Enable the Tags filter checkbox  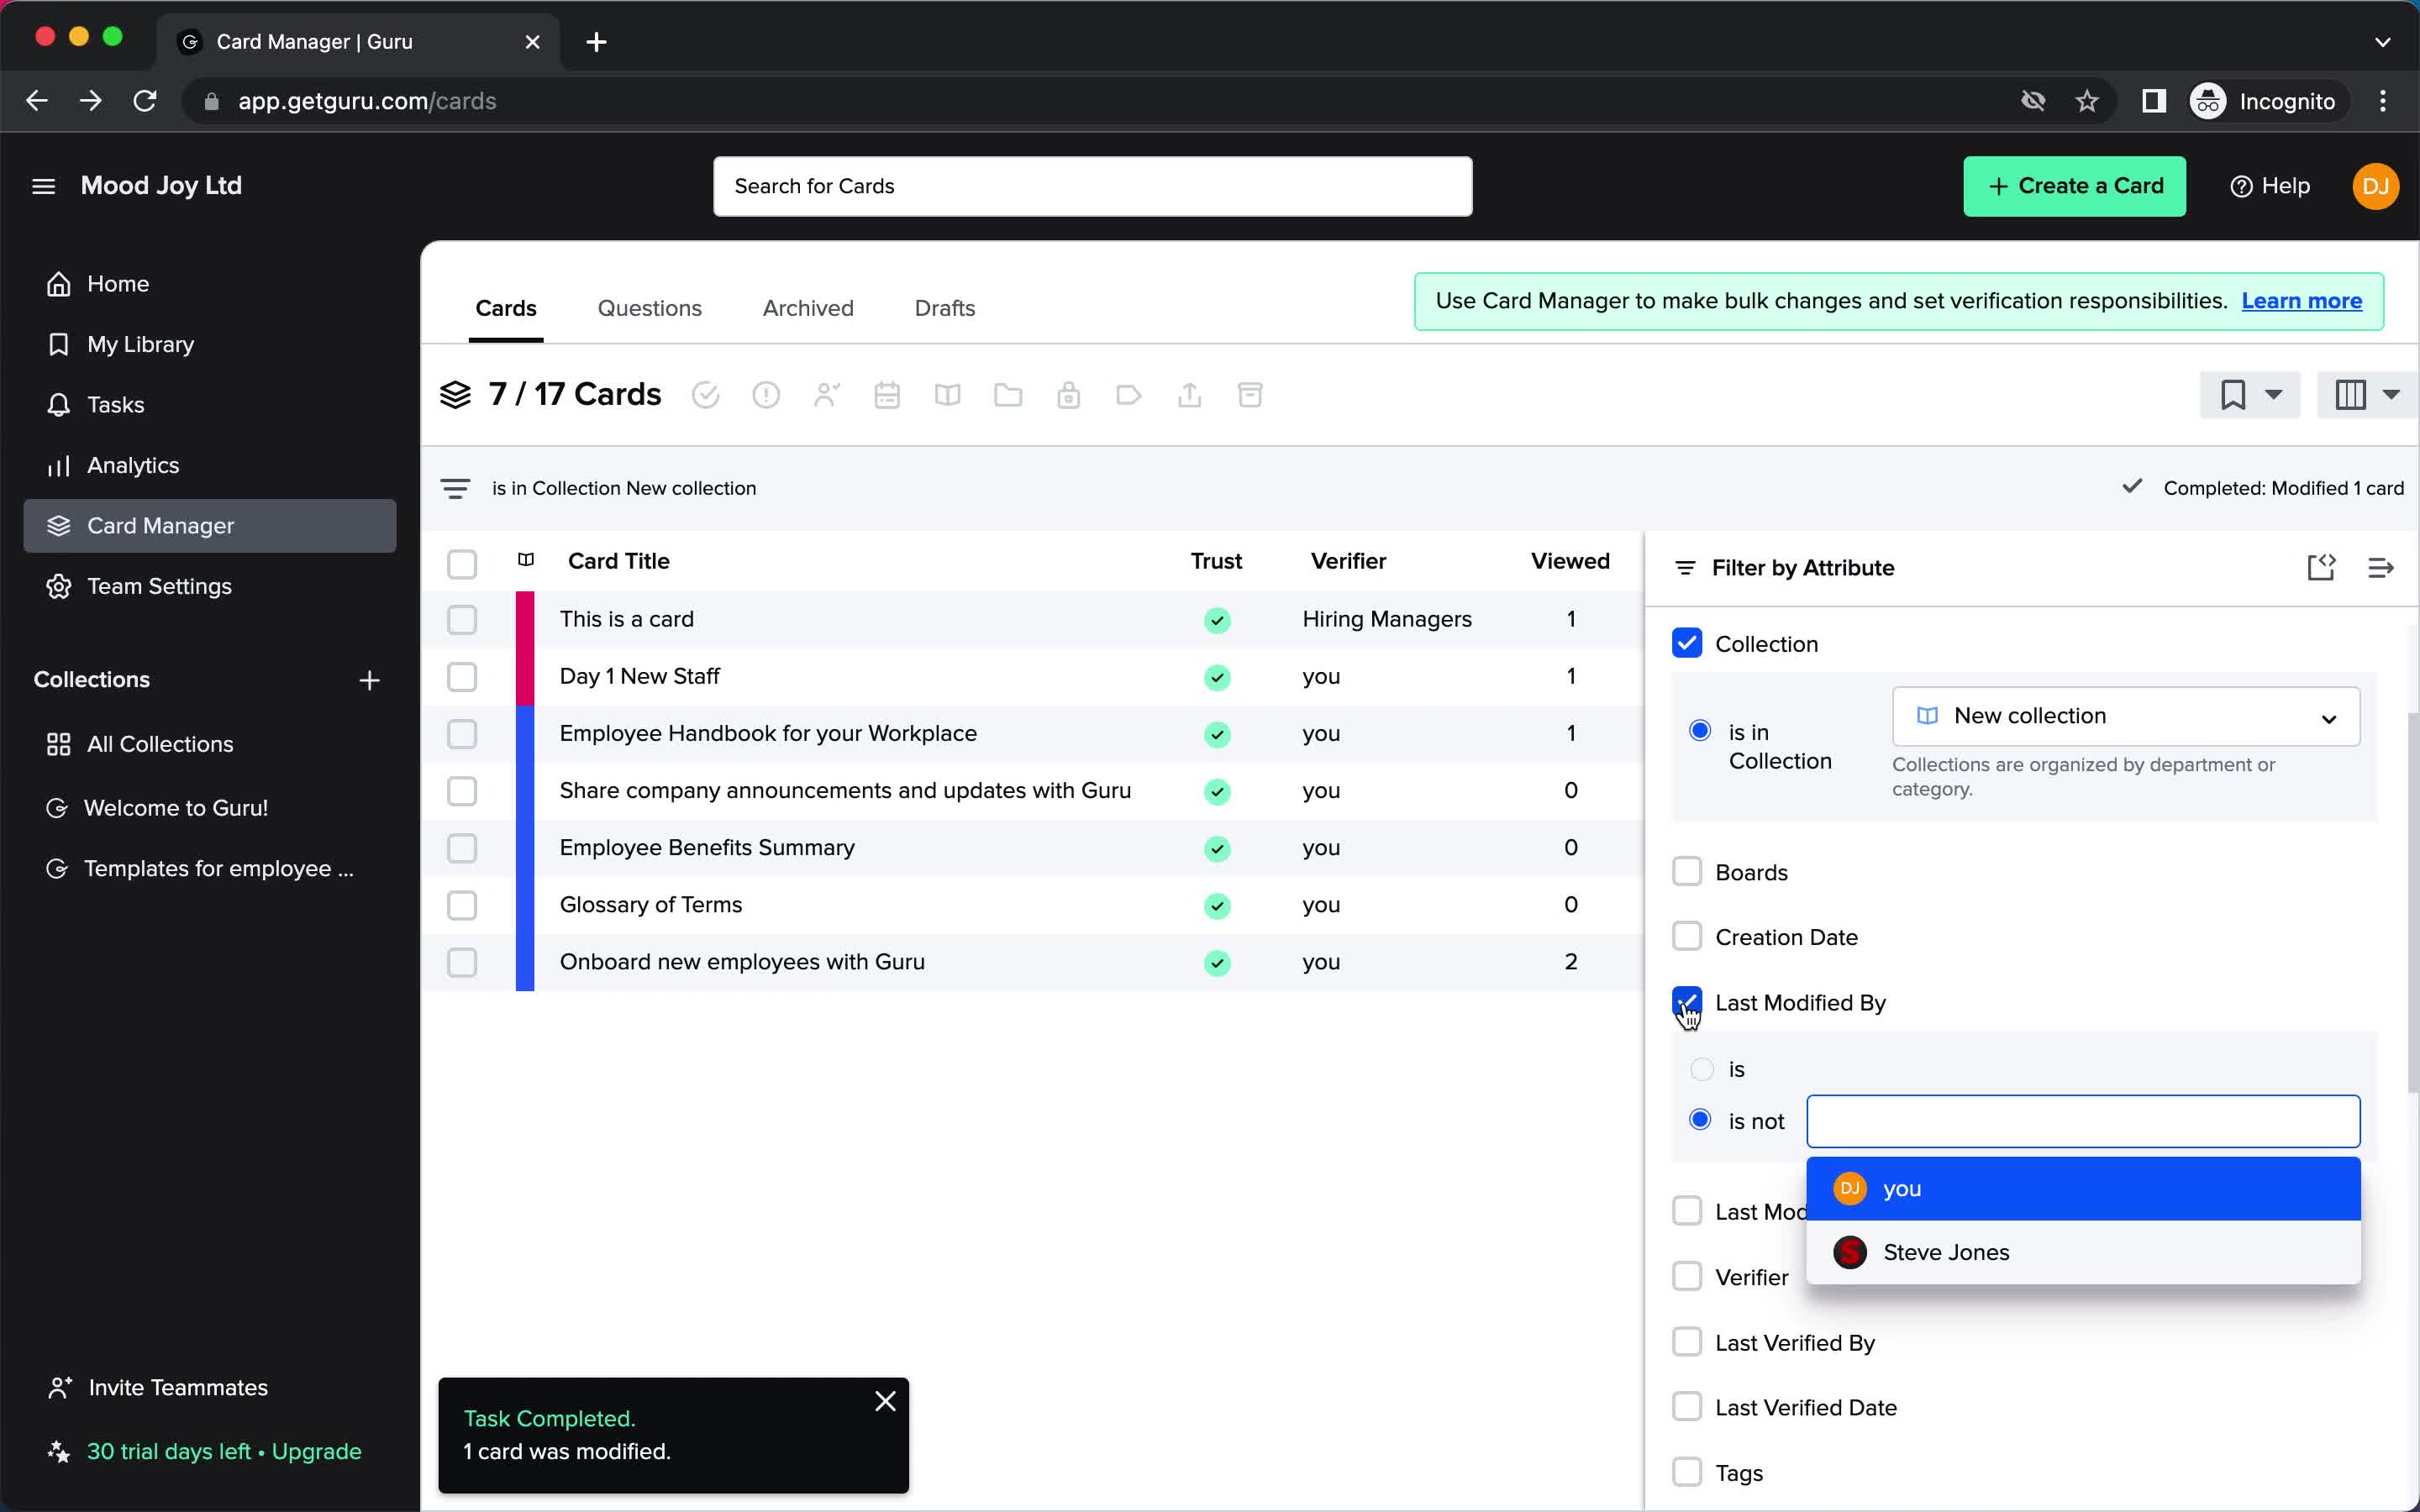(x=1687, y=1471)
